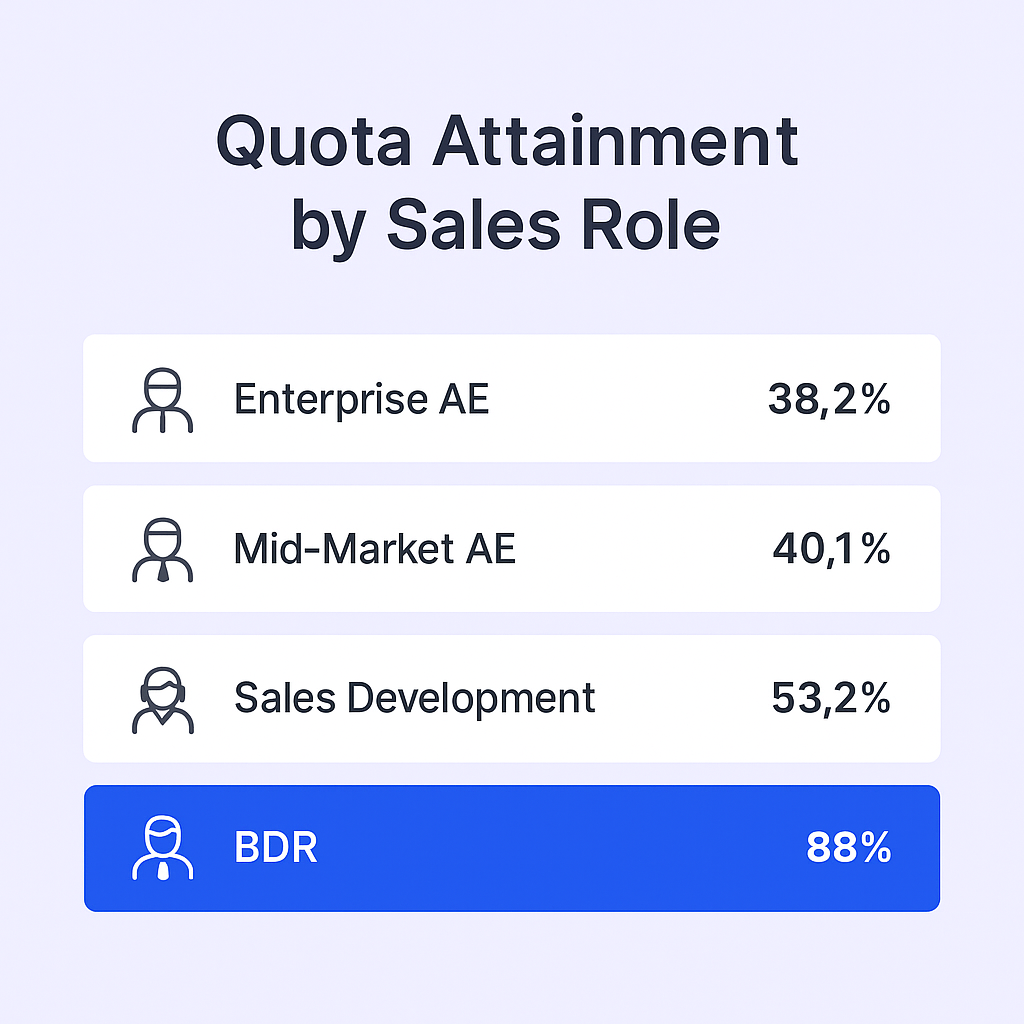1024x1024 pixels.
Task: Select the Sales Development label text
Action: coord(414,698)
